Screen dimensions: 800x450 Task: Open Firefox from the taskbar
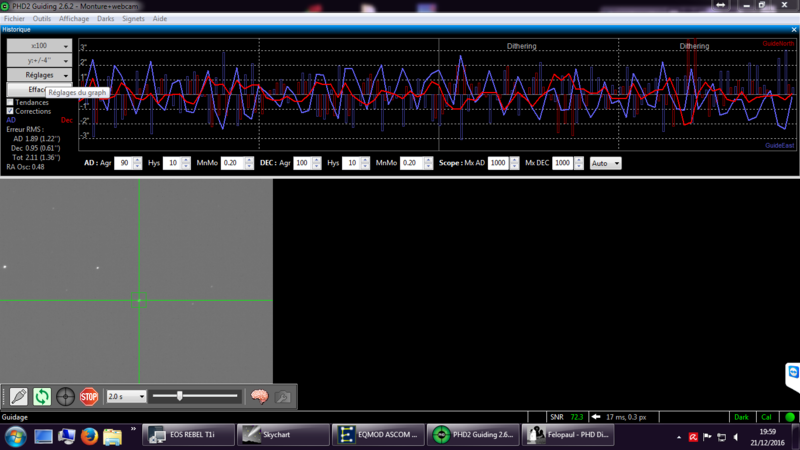(x=89, y=436)
